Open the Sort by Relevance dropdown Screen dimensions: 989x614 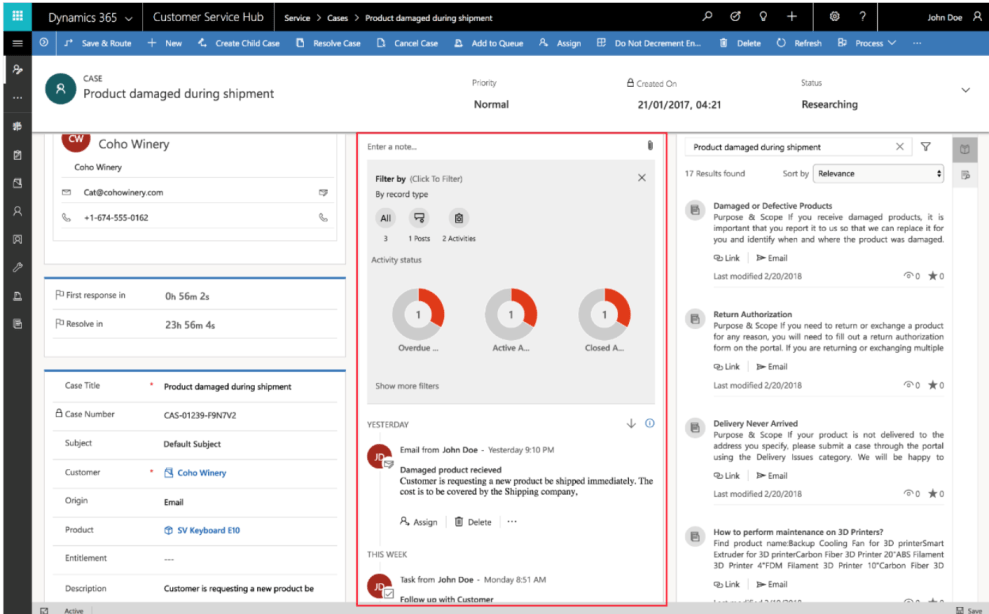878,174
